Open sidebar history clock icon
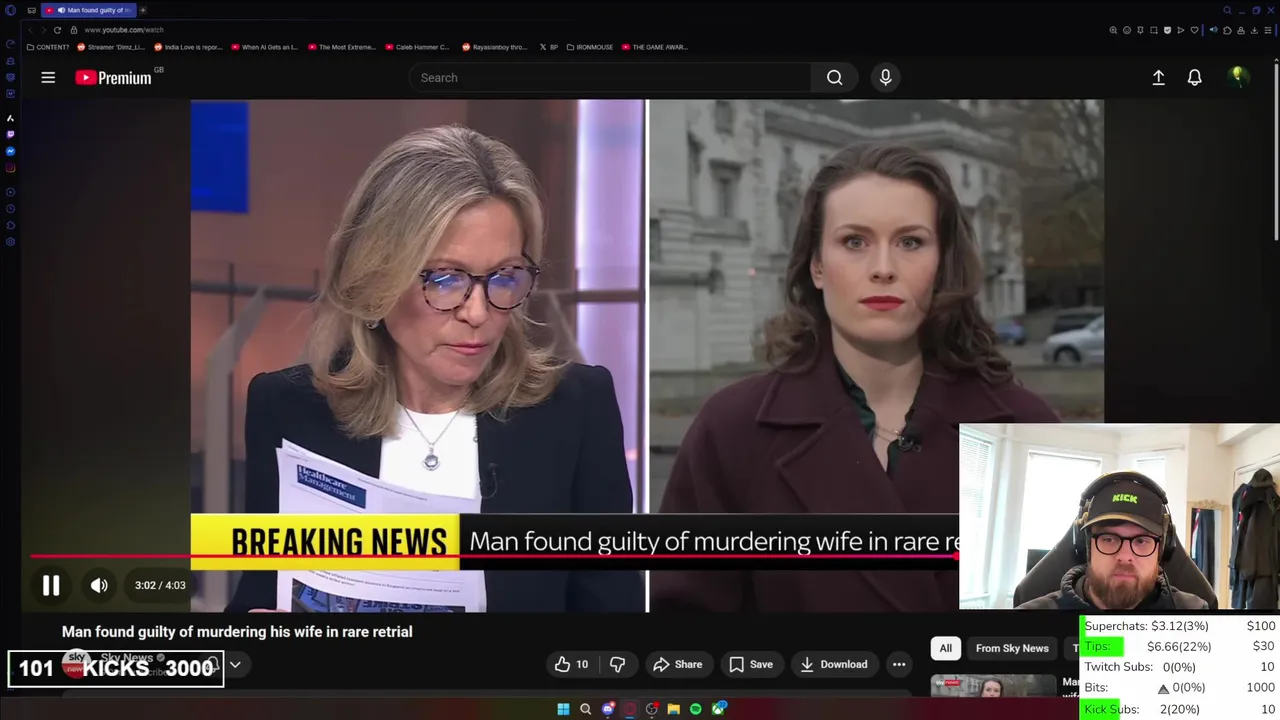 10,208
